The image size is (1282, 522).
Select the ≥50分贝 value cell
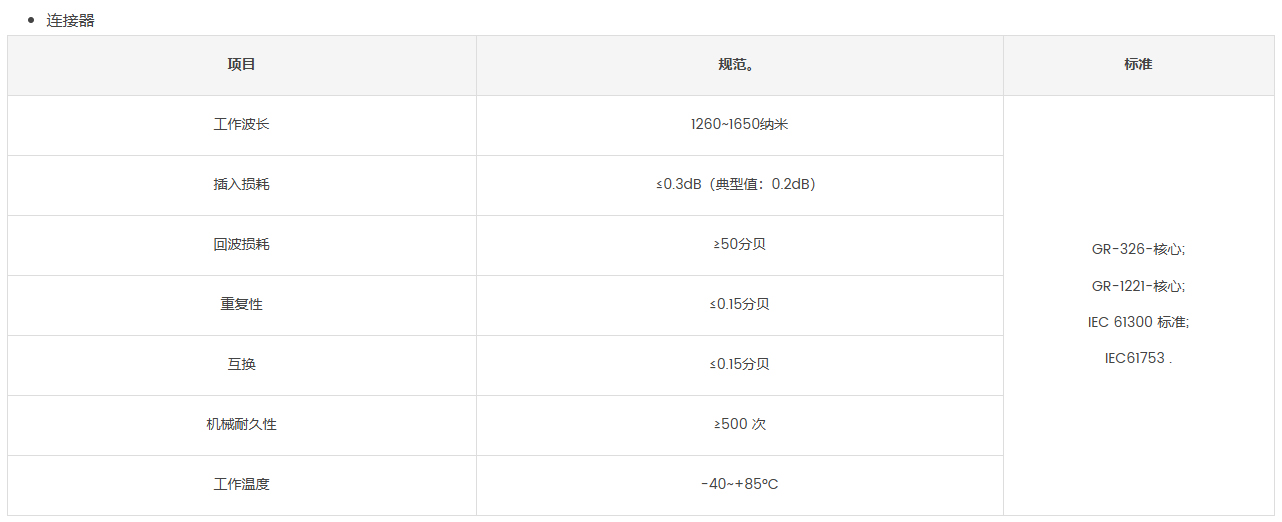(x=740, y=245)
